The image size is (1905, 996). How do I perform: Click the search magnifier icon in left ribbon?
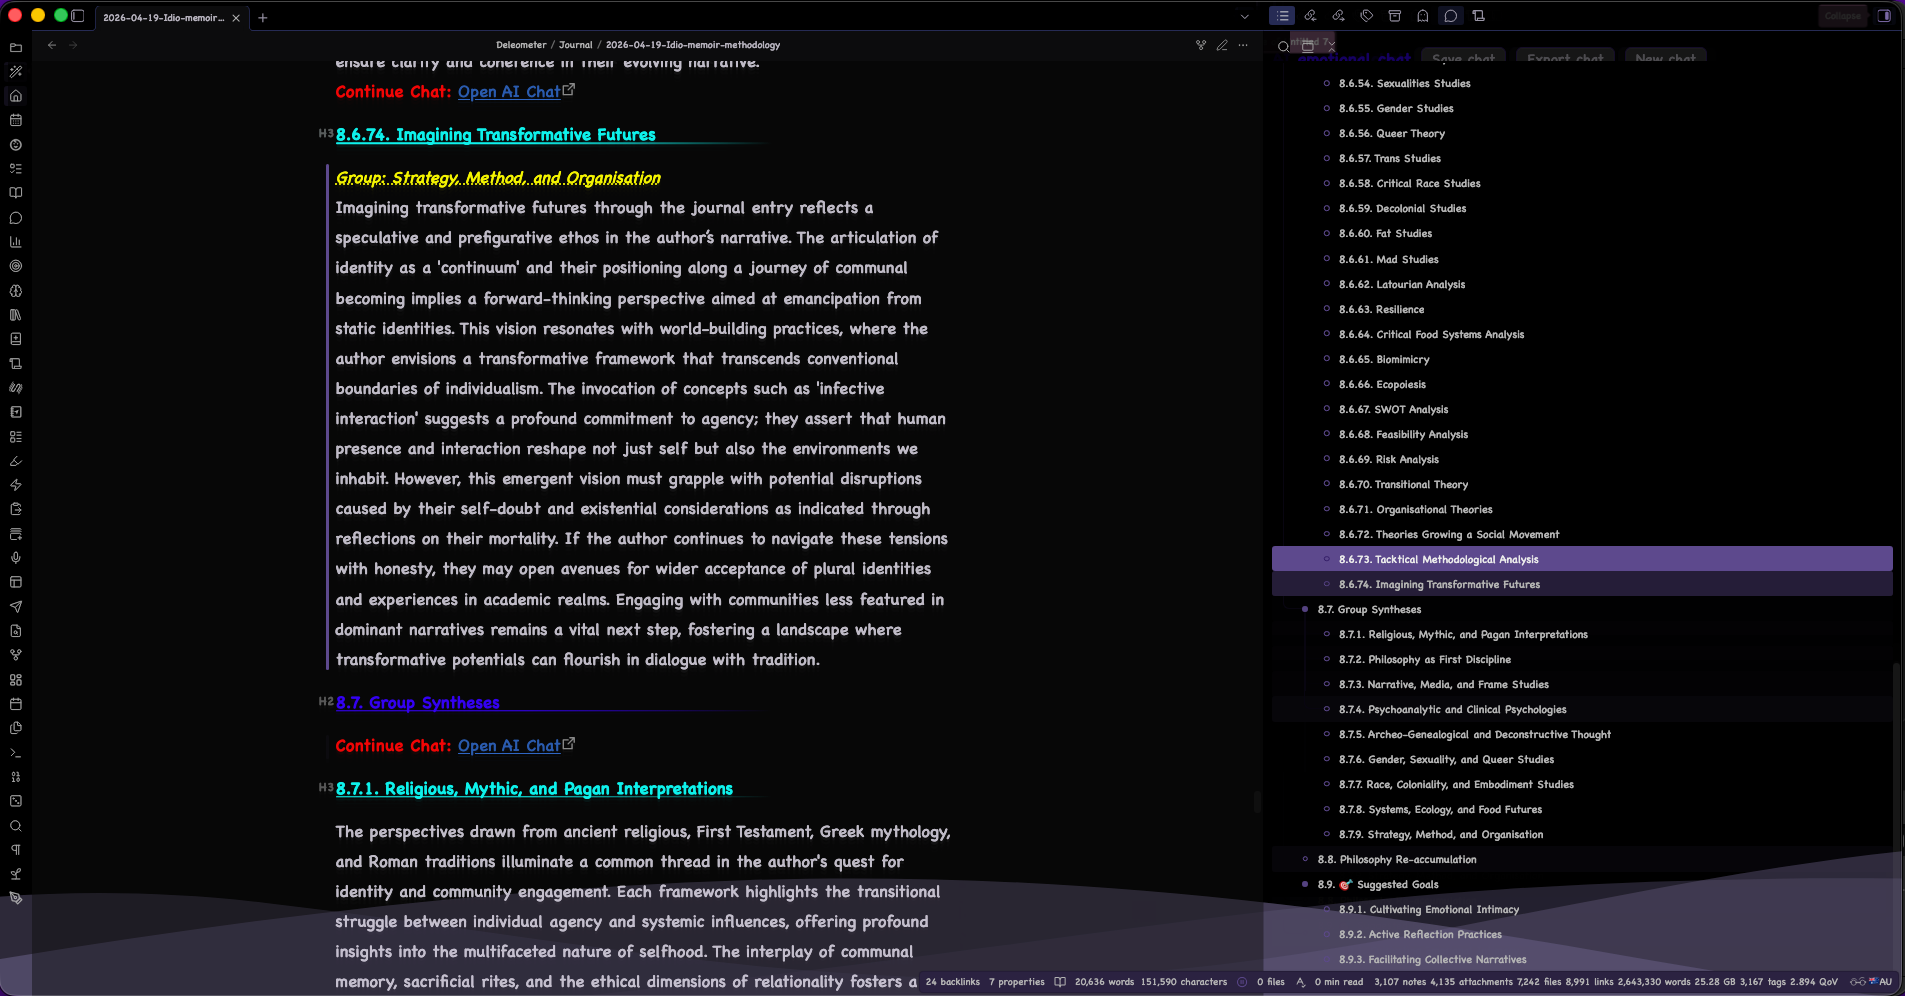coord(16,826)
